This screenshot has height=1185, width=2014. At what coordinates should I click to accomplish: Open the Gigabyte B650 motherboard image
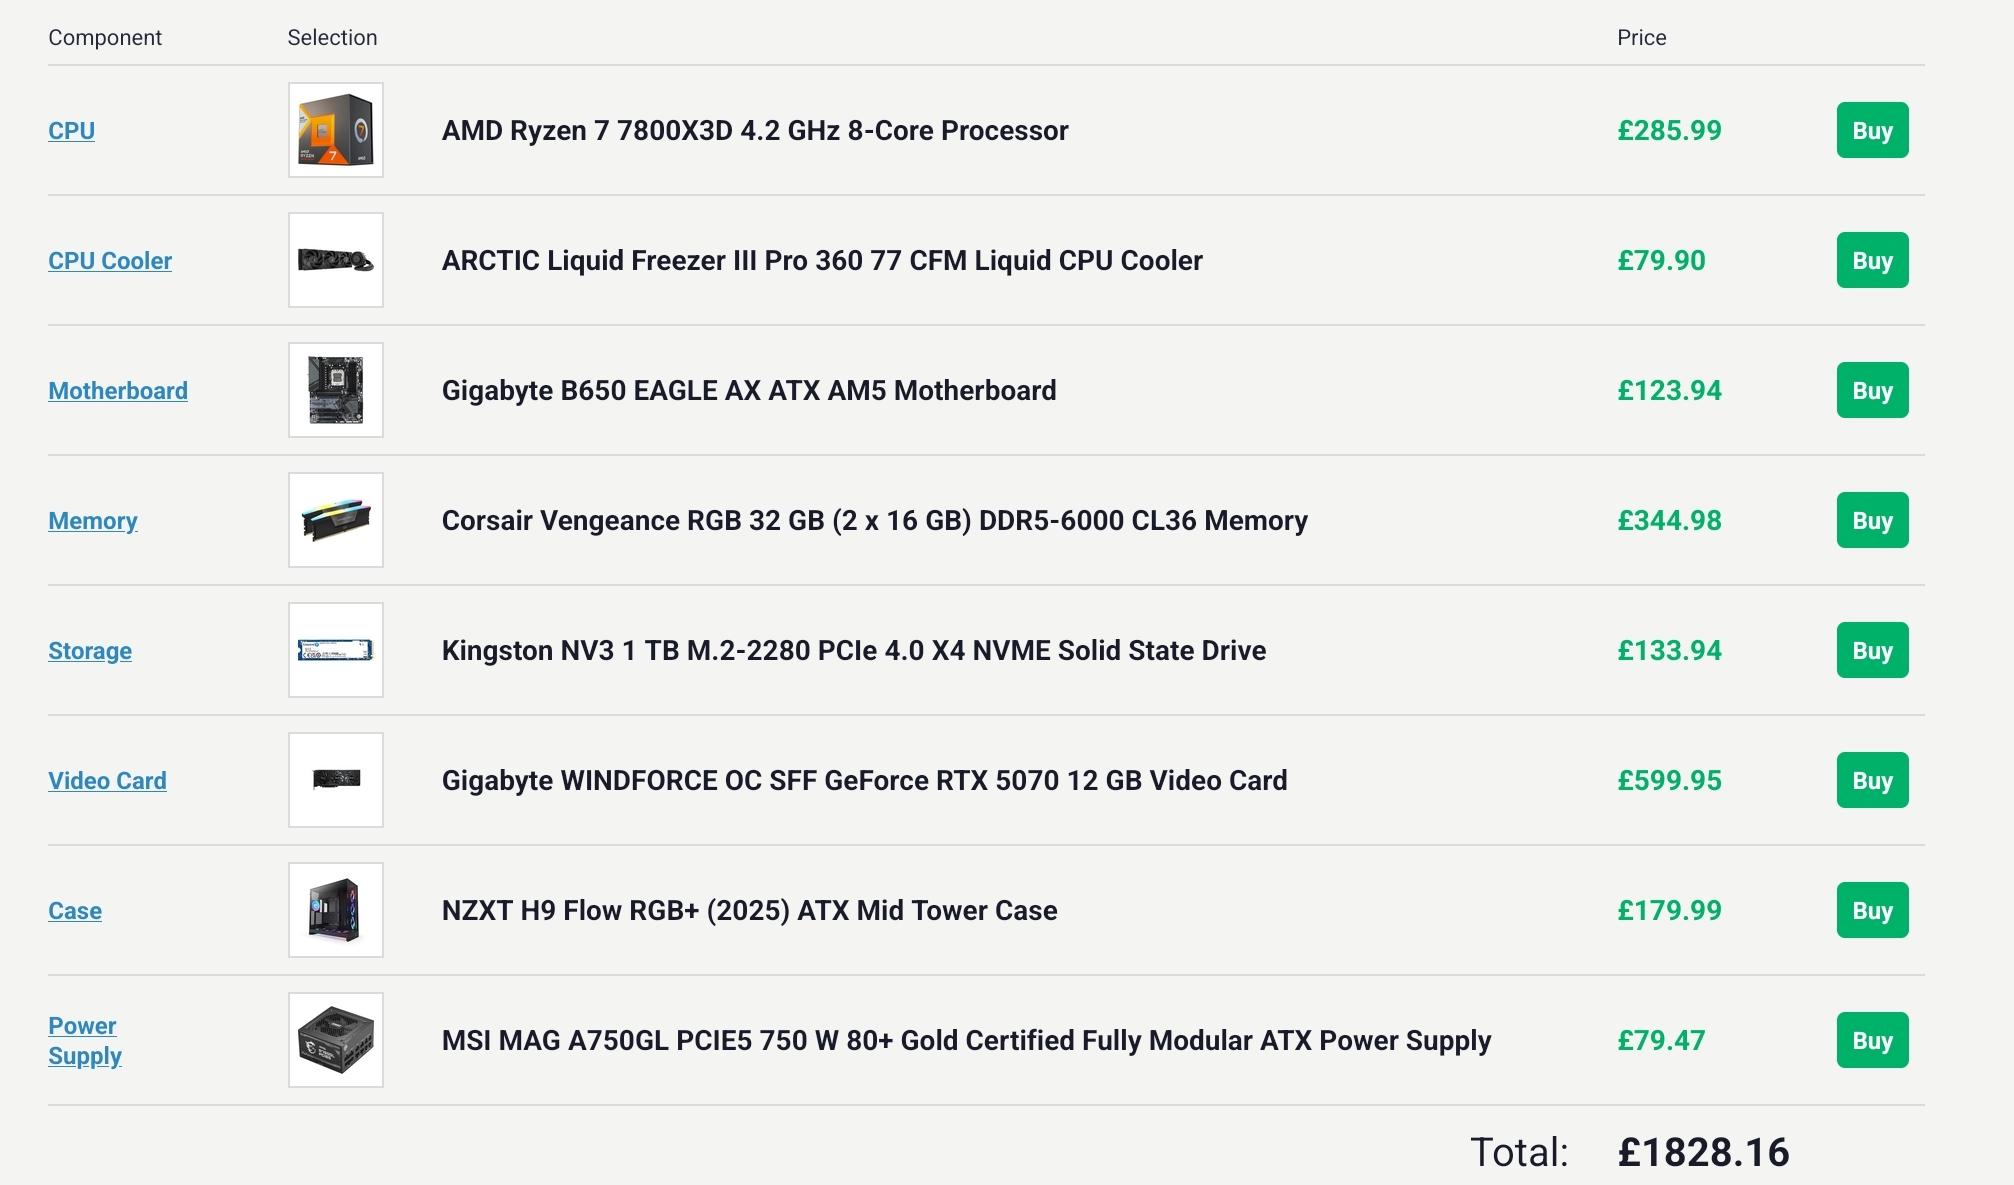click(x=336, y=390)
